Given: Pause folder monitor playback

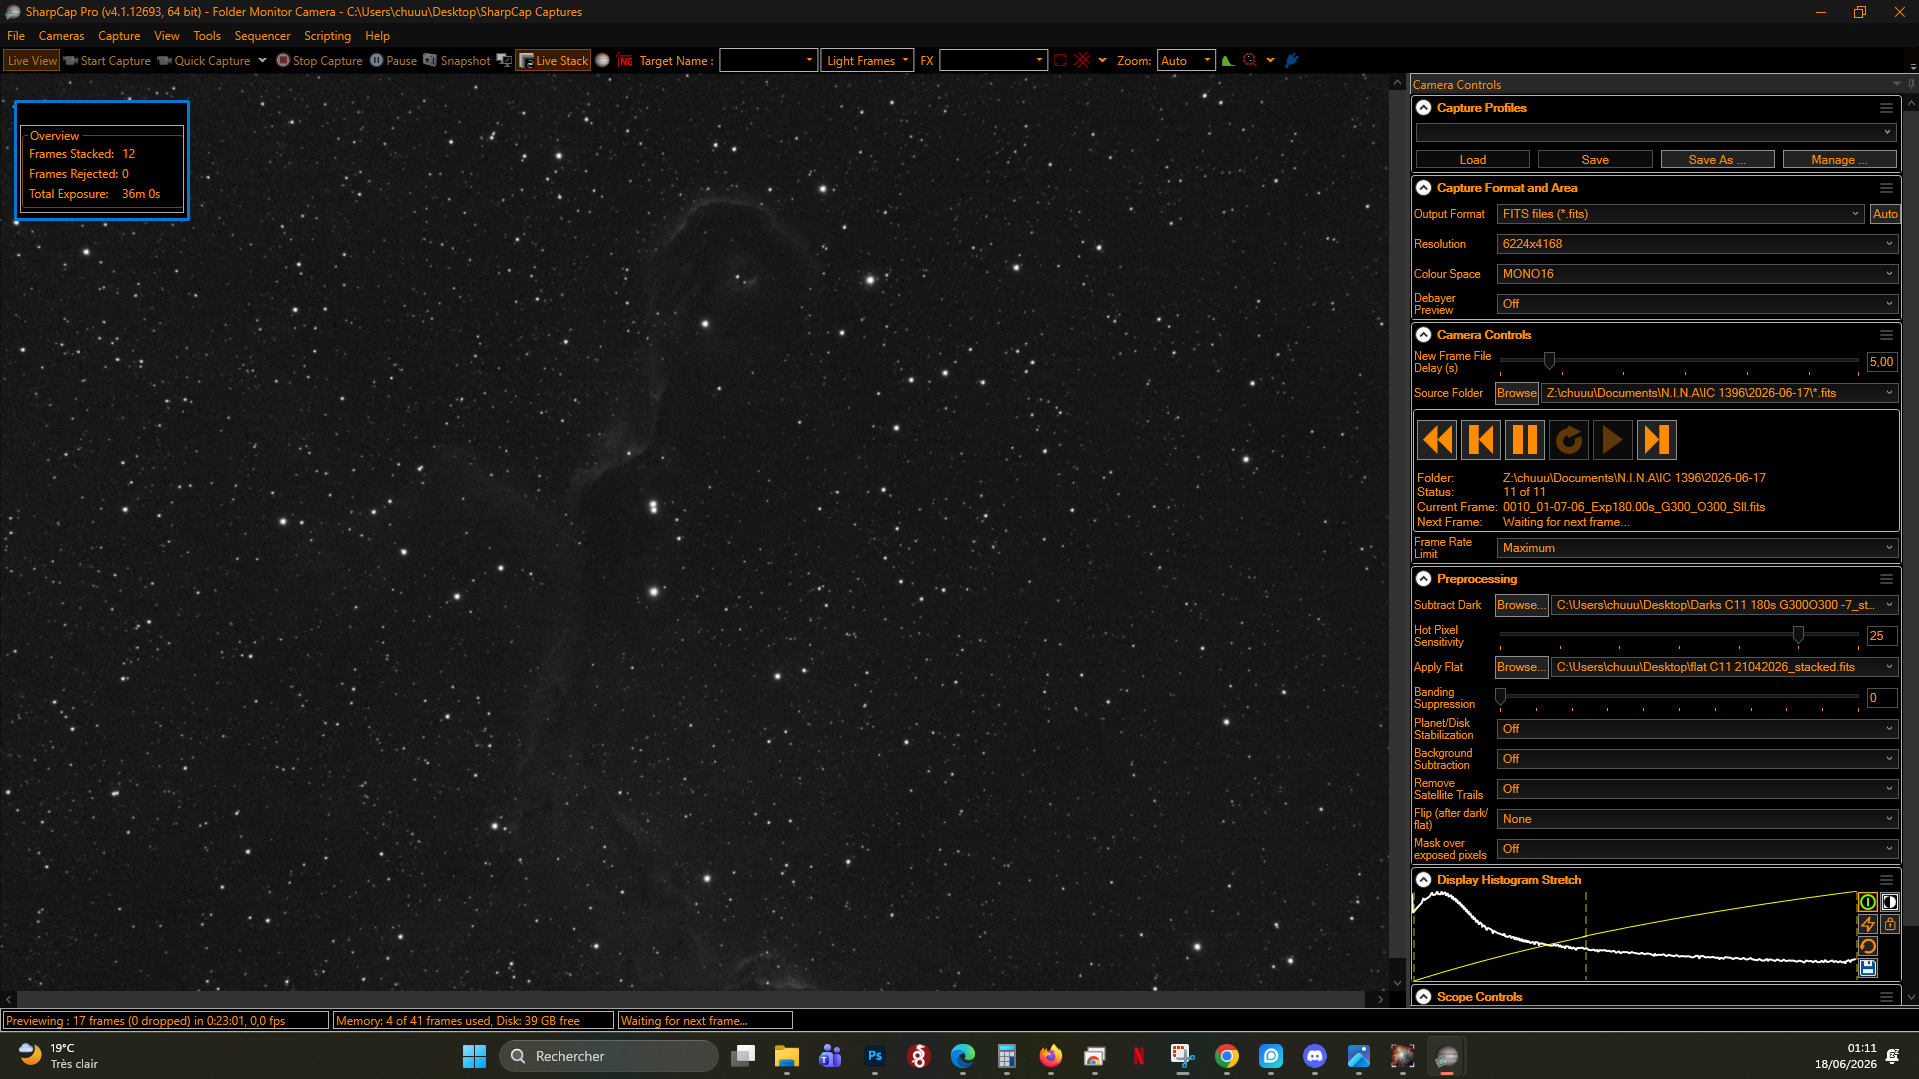Looking at the screenshot, I should tap(1525, 440).
